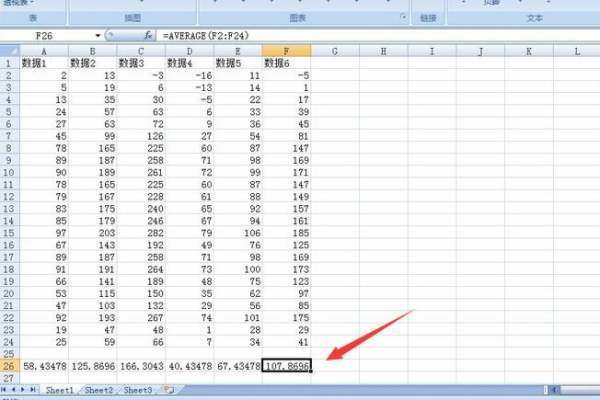Click the 文本 ribbon group label

click(x=534, y=18)
